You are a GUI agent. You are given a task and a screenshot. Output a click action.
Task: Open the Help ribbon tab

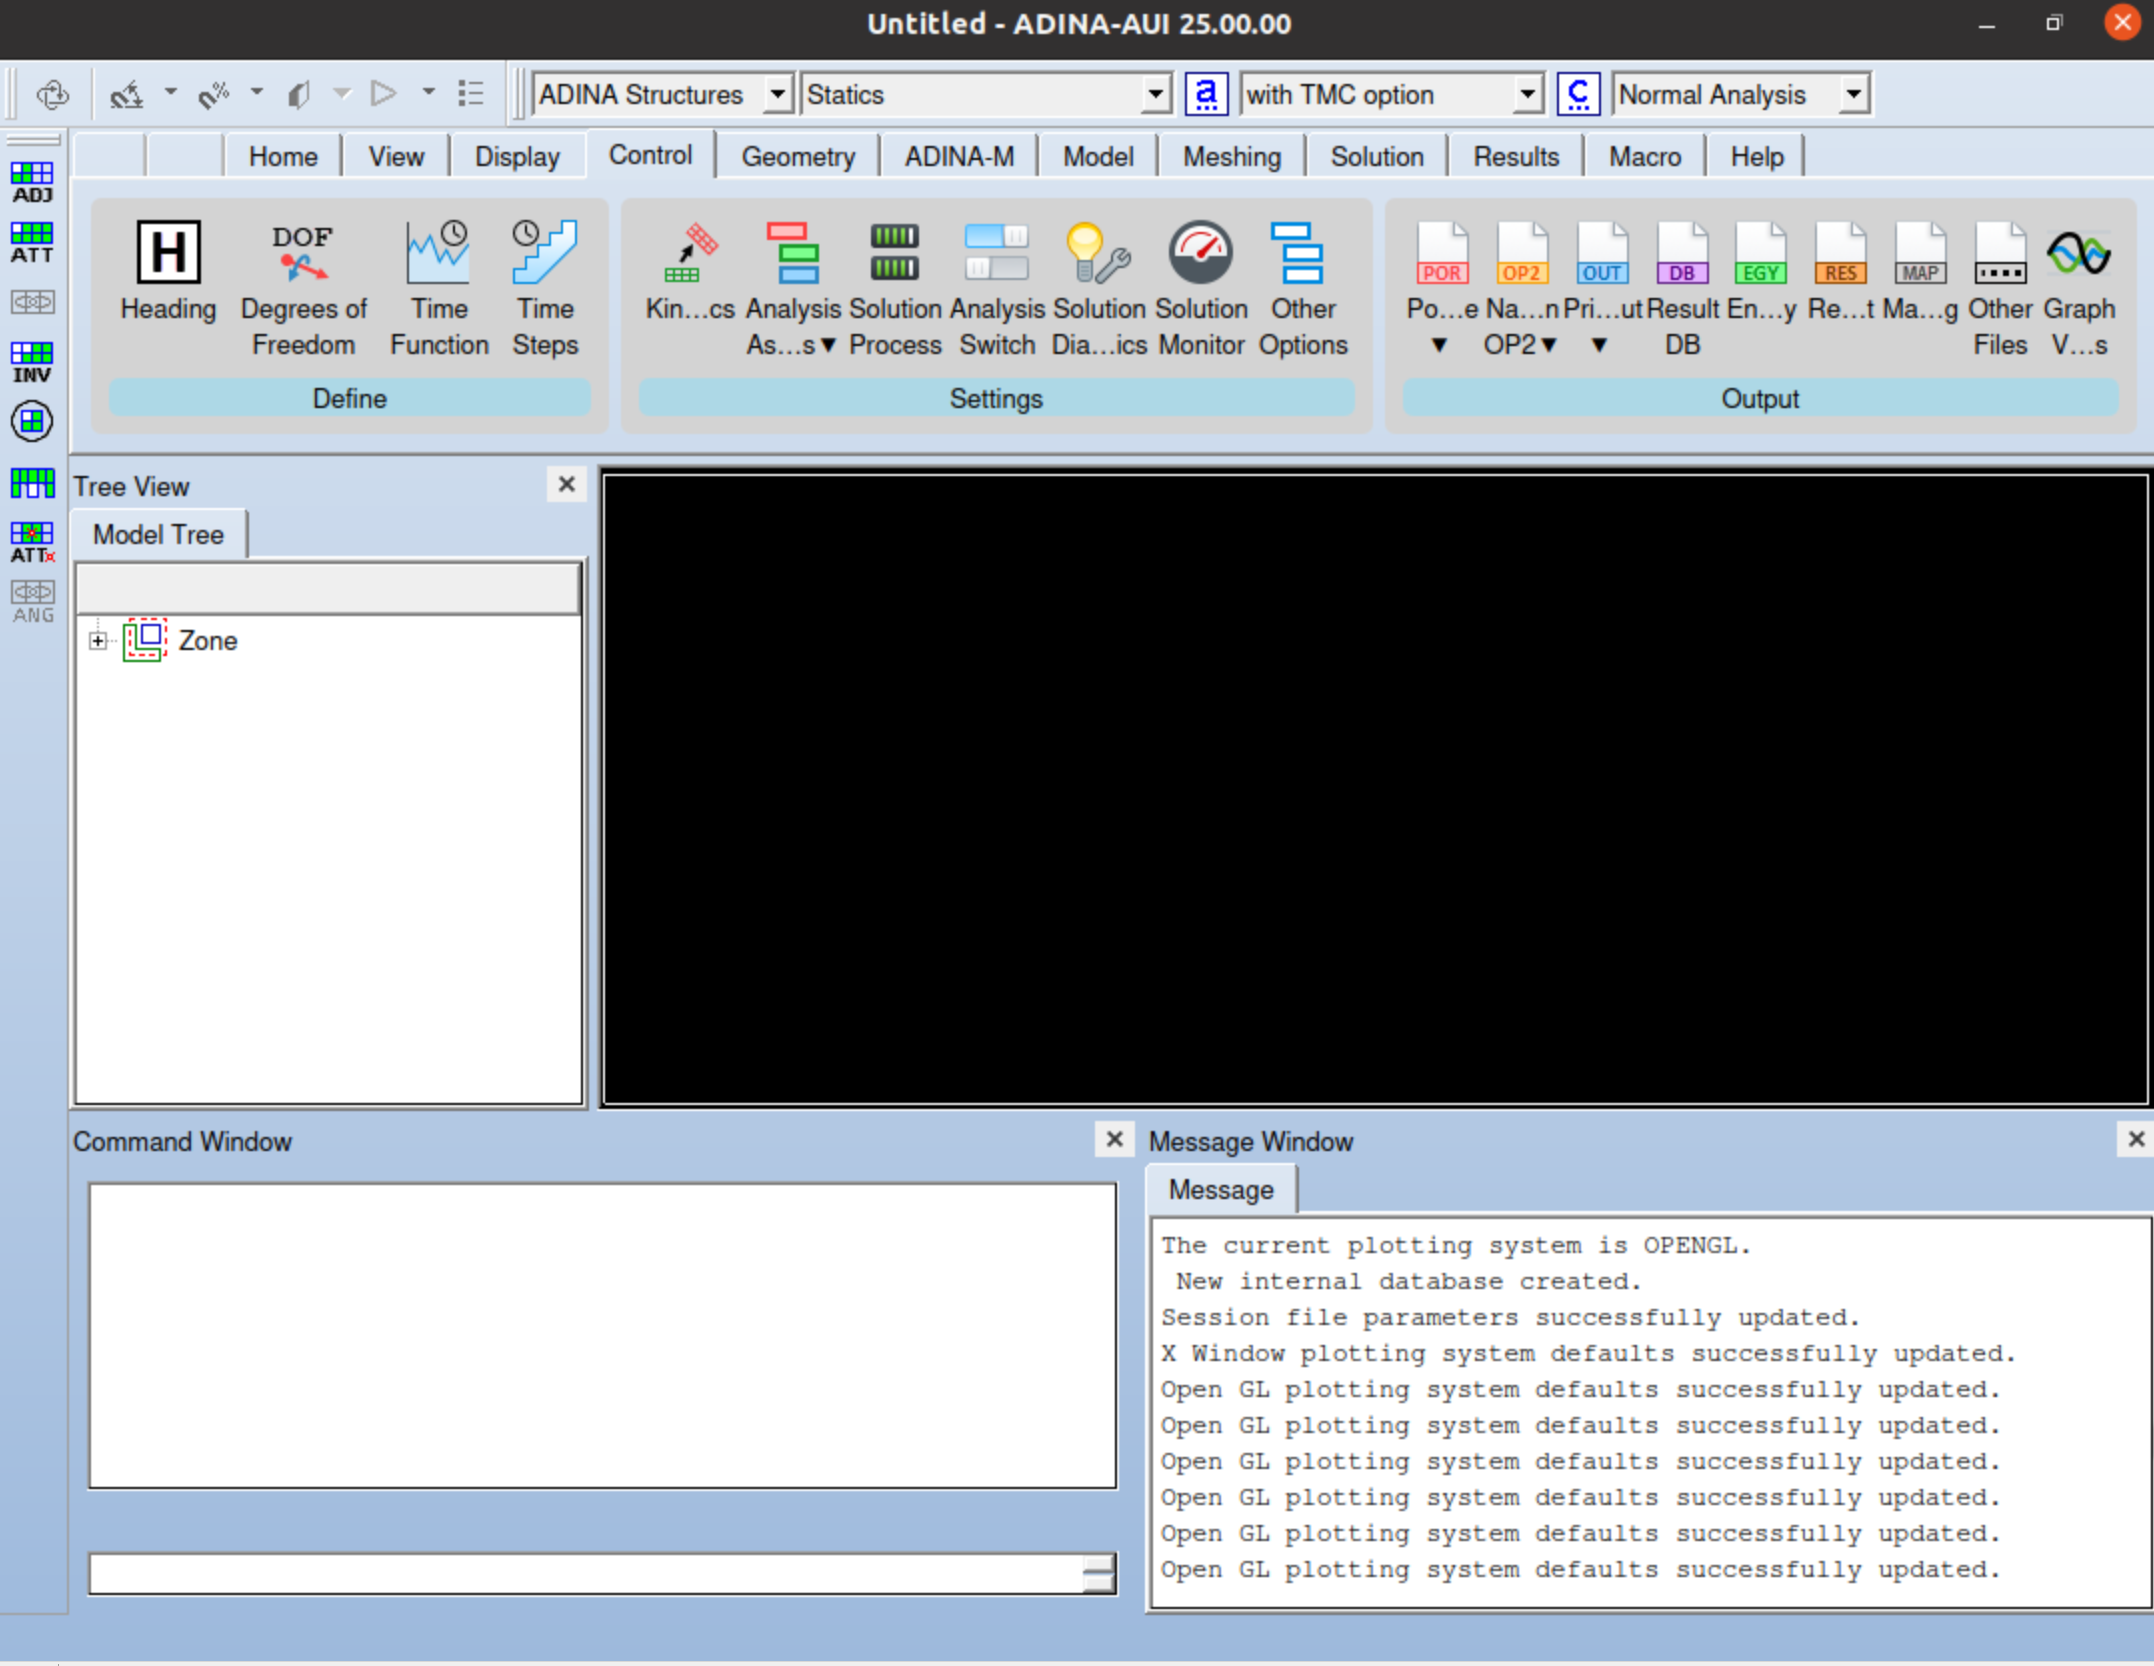[x=1757, y=157]
